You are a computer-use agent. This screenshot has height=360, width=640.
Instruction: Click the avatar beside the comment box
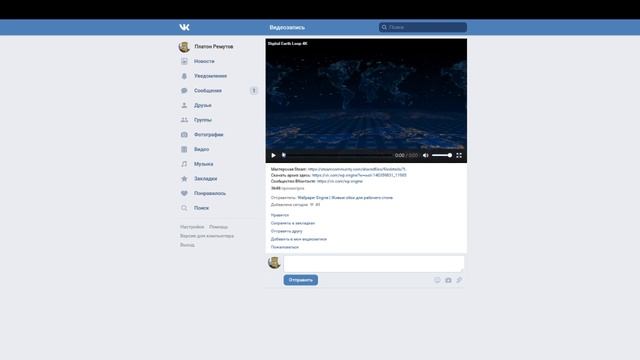(x=274, y=262)
